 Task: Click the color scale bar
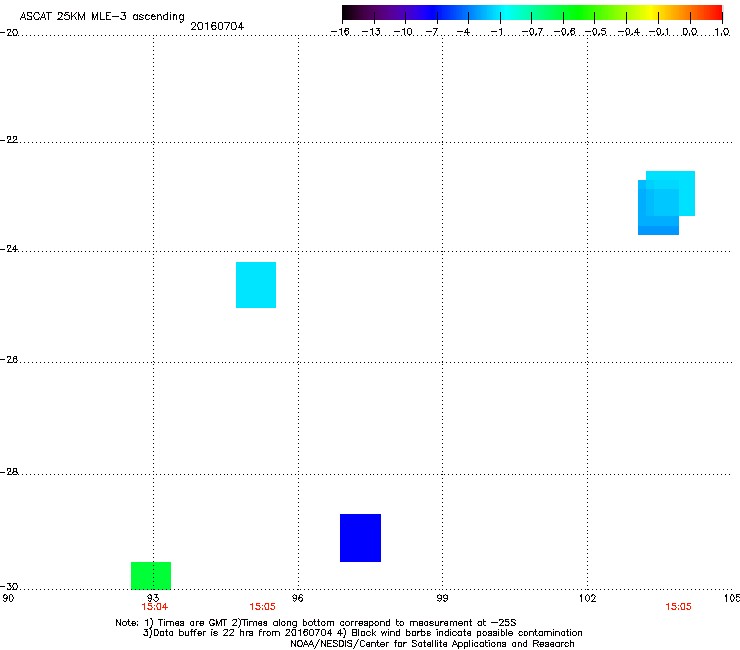click(532, 13)
